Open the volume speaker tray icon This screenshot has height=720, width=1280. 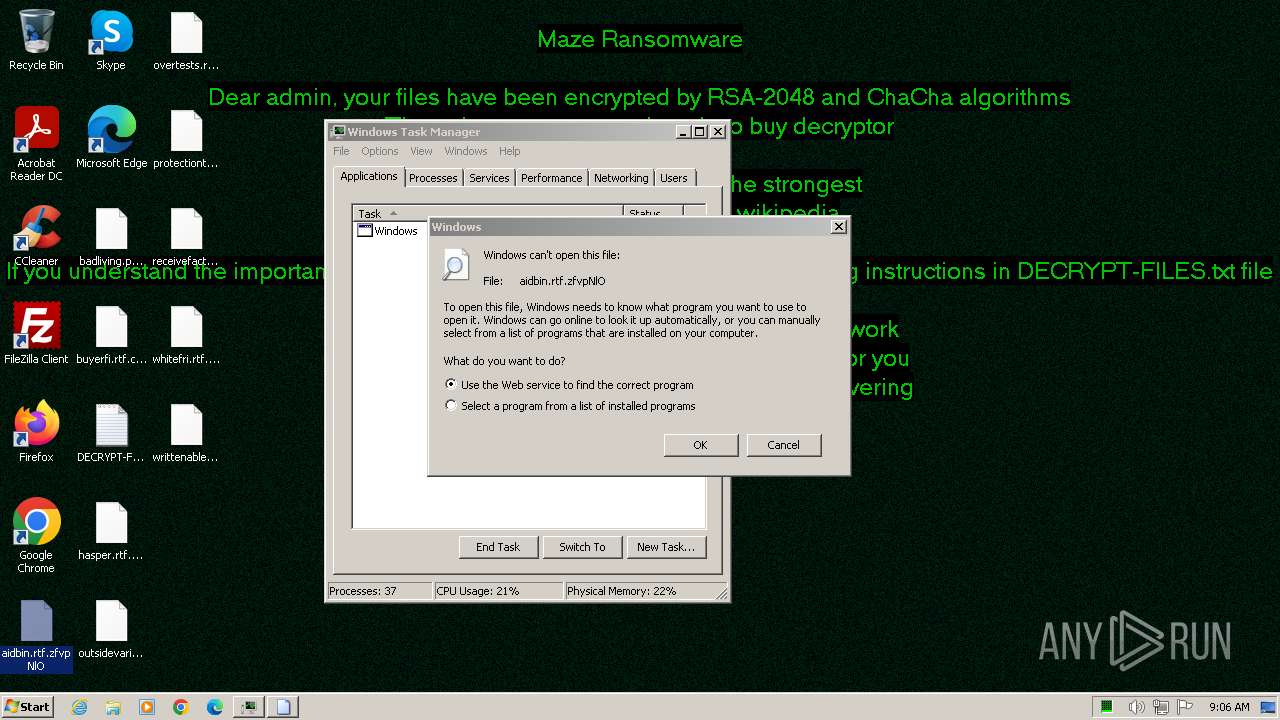coord(1137,707)
